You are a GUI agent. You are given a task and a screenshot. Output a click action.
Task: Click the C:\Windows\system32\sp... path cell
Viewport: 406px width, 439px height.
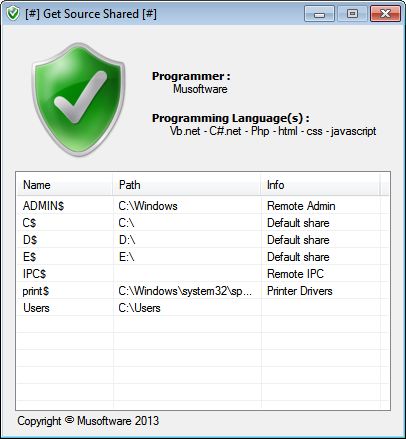point(185,291)
